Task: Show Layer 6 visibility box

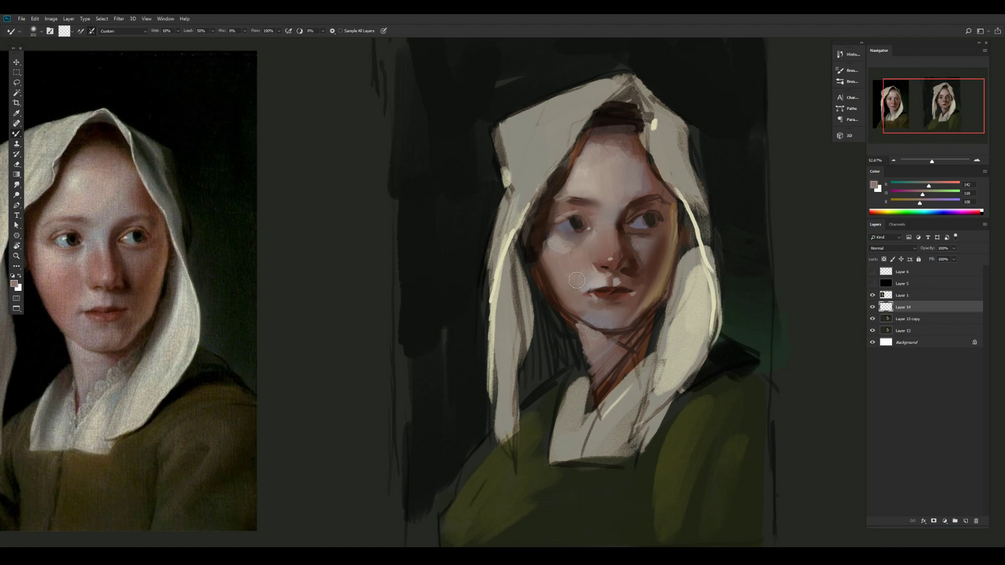Action: click(x=872, y=272)
